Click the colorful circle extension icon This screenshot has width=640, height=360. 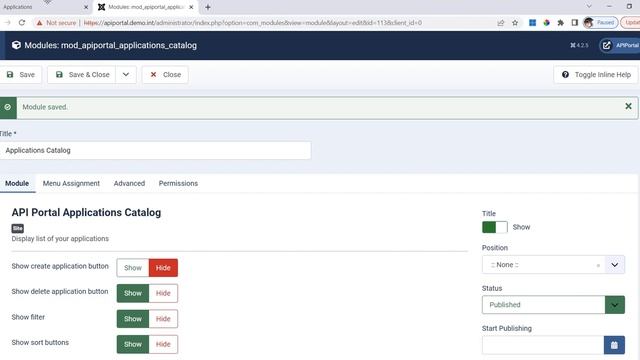[547, 23]
